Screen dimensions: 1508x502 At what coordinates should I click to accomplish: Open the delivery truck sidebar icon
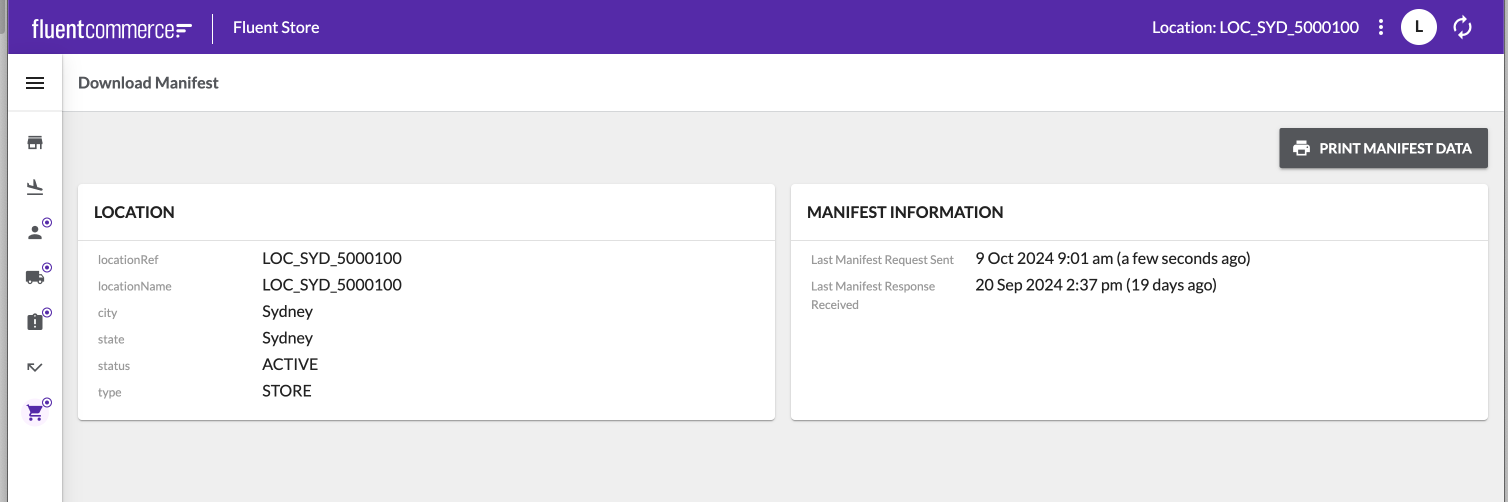pyautogui.click(x=35, y=277)
